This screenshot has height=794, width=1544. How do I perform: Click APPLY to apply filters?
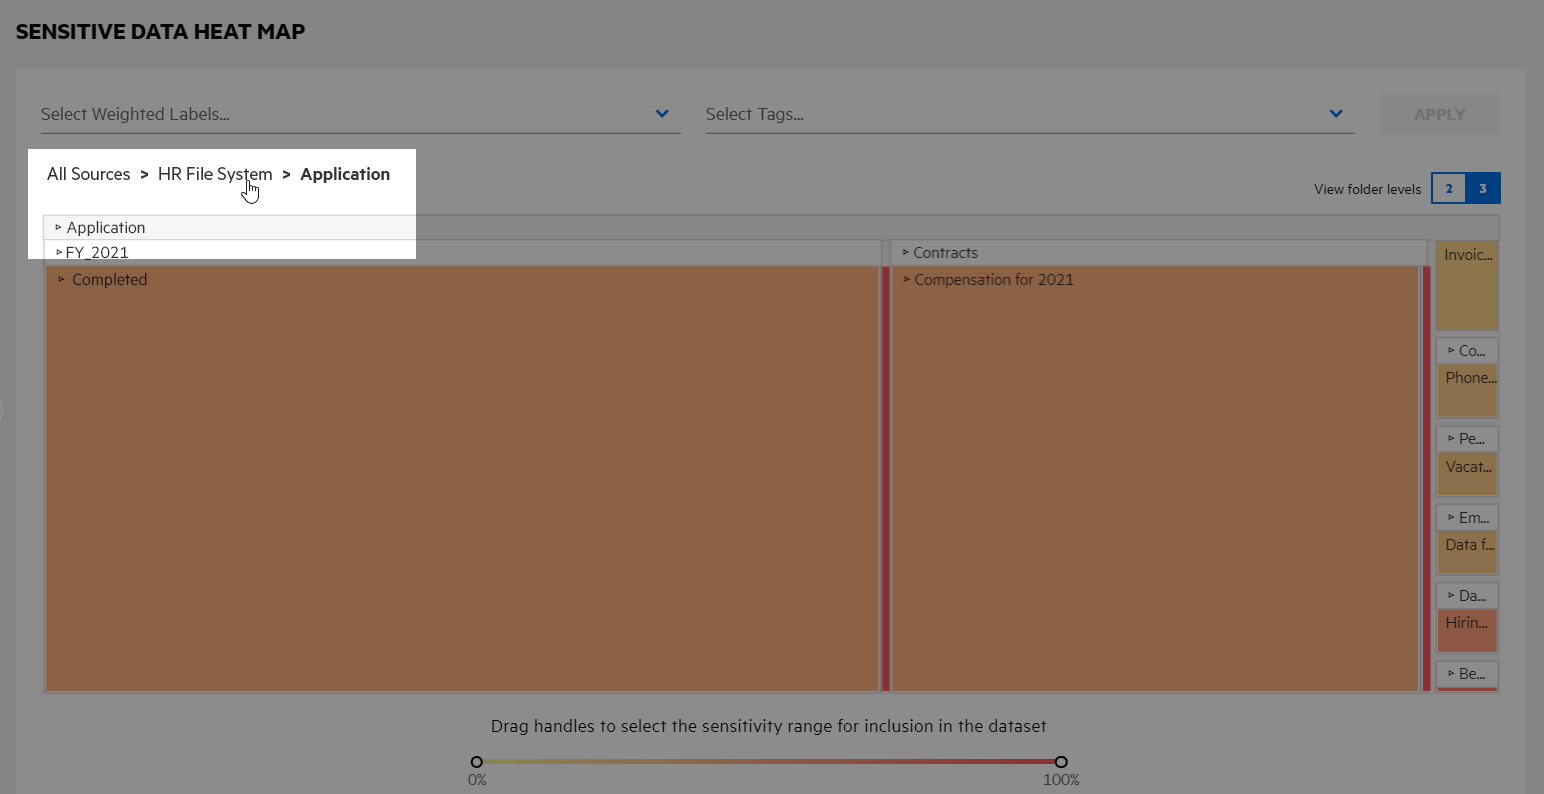1439,113
